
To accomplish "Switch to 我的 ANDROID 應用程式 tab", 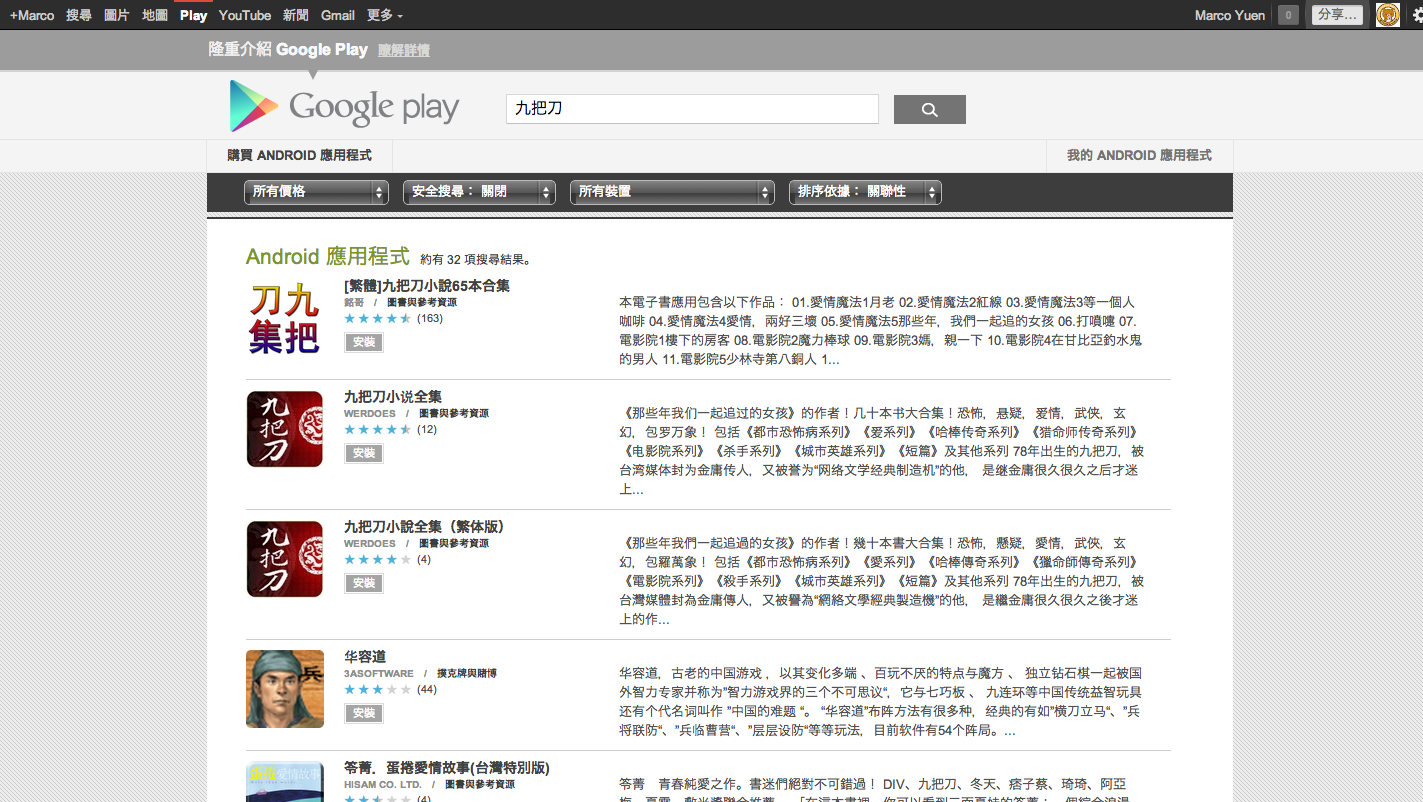I will (1139, 156).
